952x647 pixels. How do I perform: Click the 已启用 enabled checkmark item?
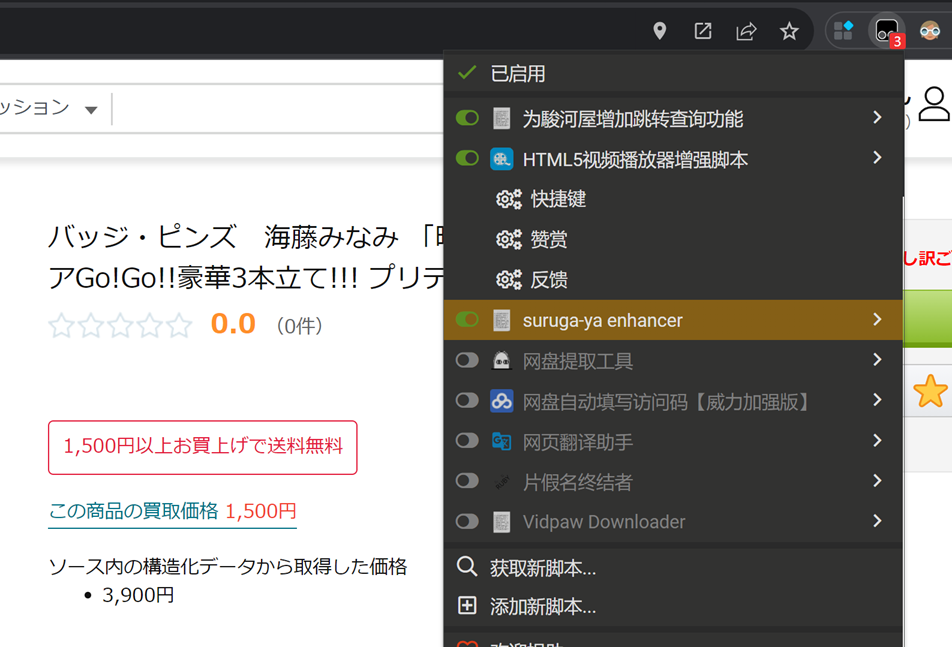coord(517,74)
